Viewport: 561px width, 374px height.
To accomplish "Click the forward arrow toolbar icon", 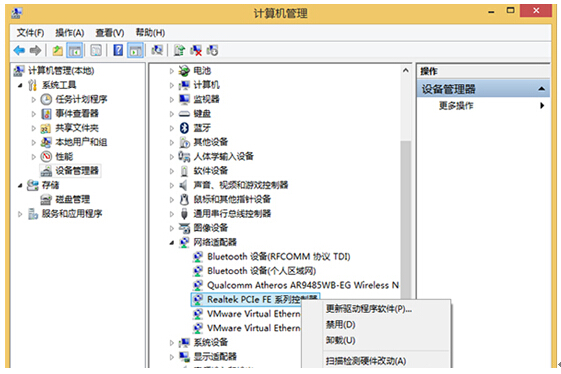I will tap(35, 50).
